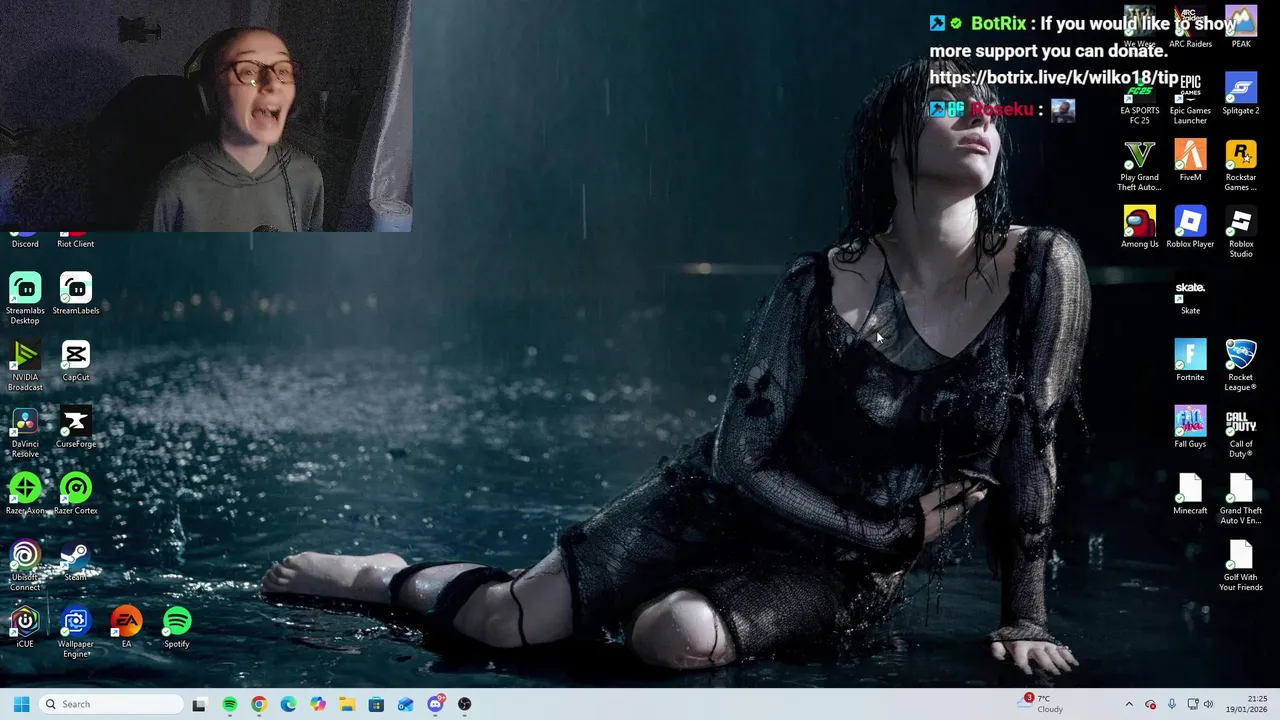The width and height of the screenshot is (1280, 720).
Task: Select the Golf With Your Friends file
Action: pos(1241,566)
